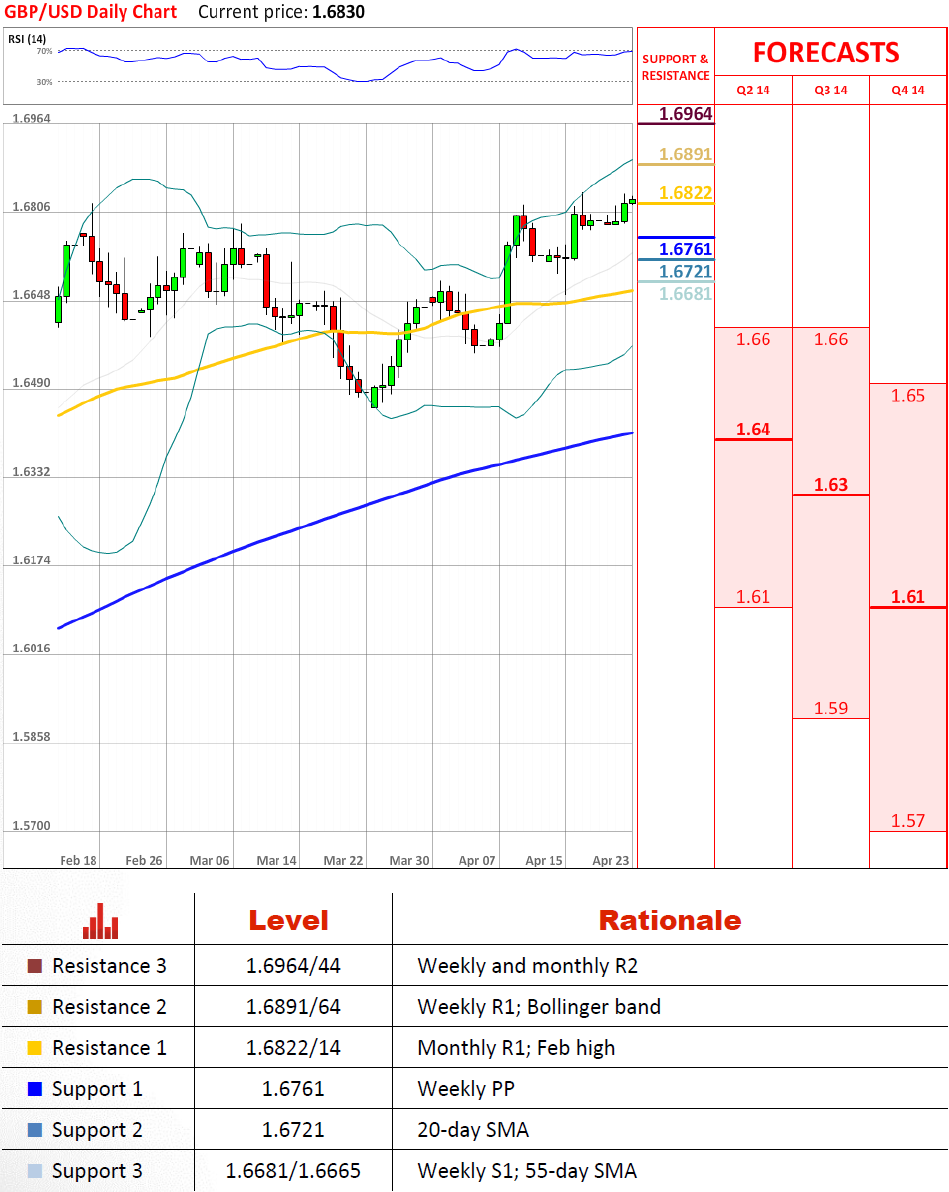Click the FORECASTS heading
The image size is (949, 1192).
(x=826, y=52)
